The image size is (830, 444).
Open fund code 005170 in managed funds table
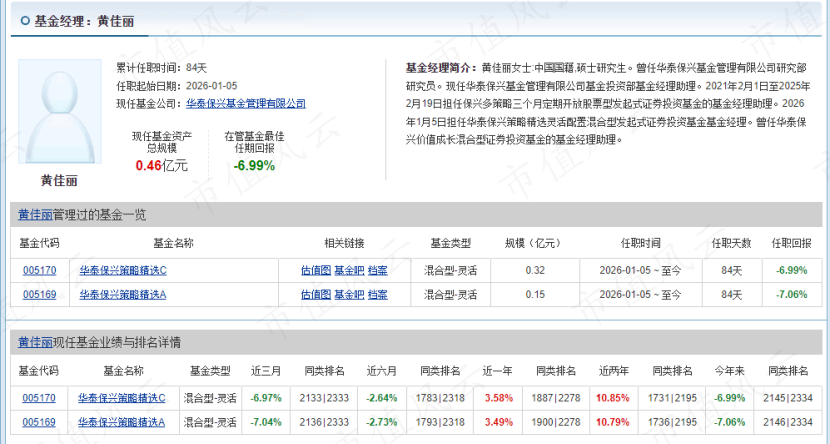click(39, 270)
